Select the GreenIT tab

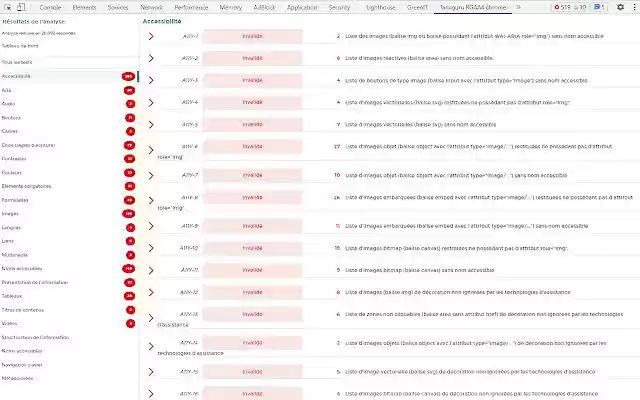point(418,7)
